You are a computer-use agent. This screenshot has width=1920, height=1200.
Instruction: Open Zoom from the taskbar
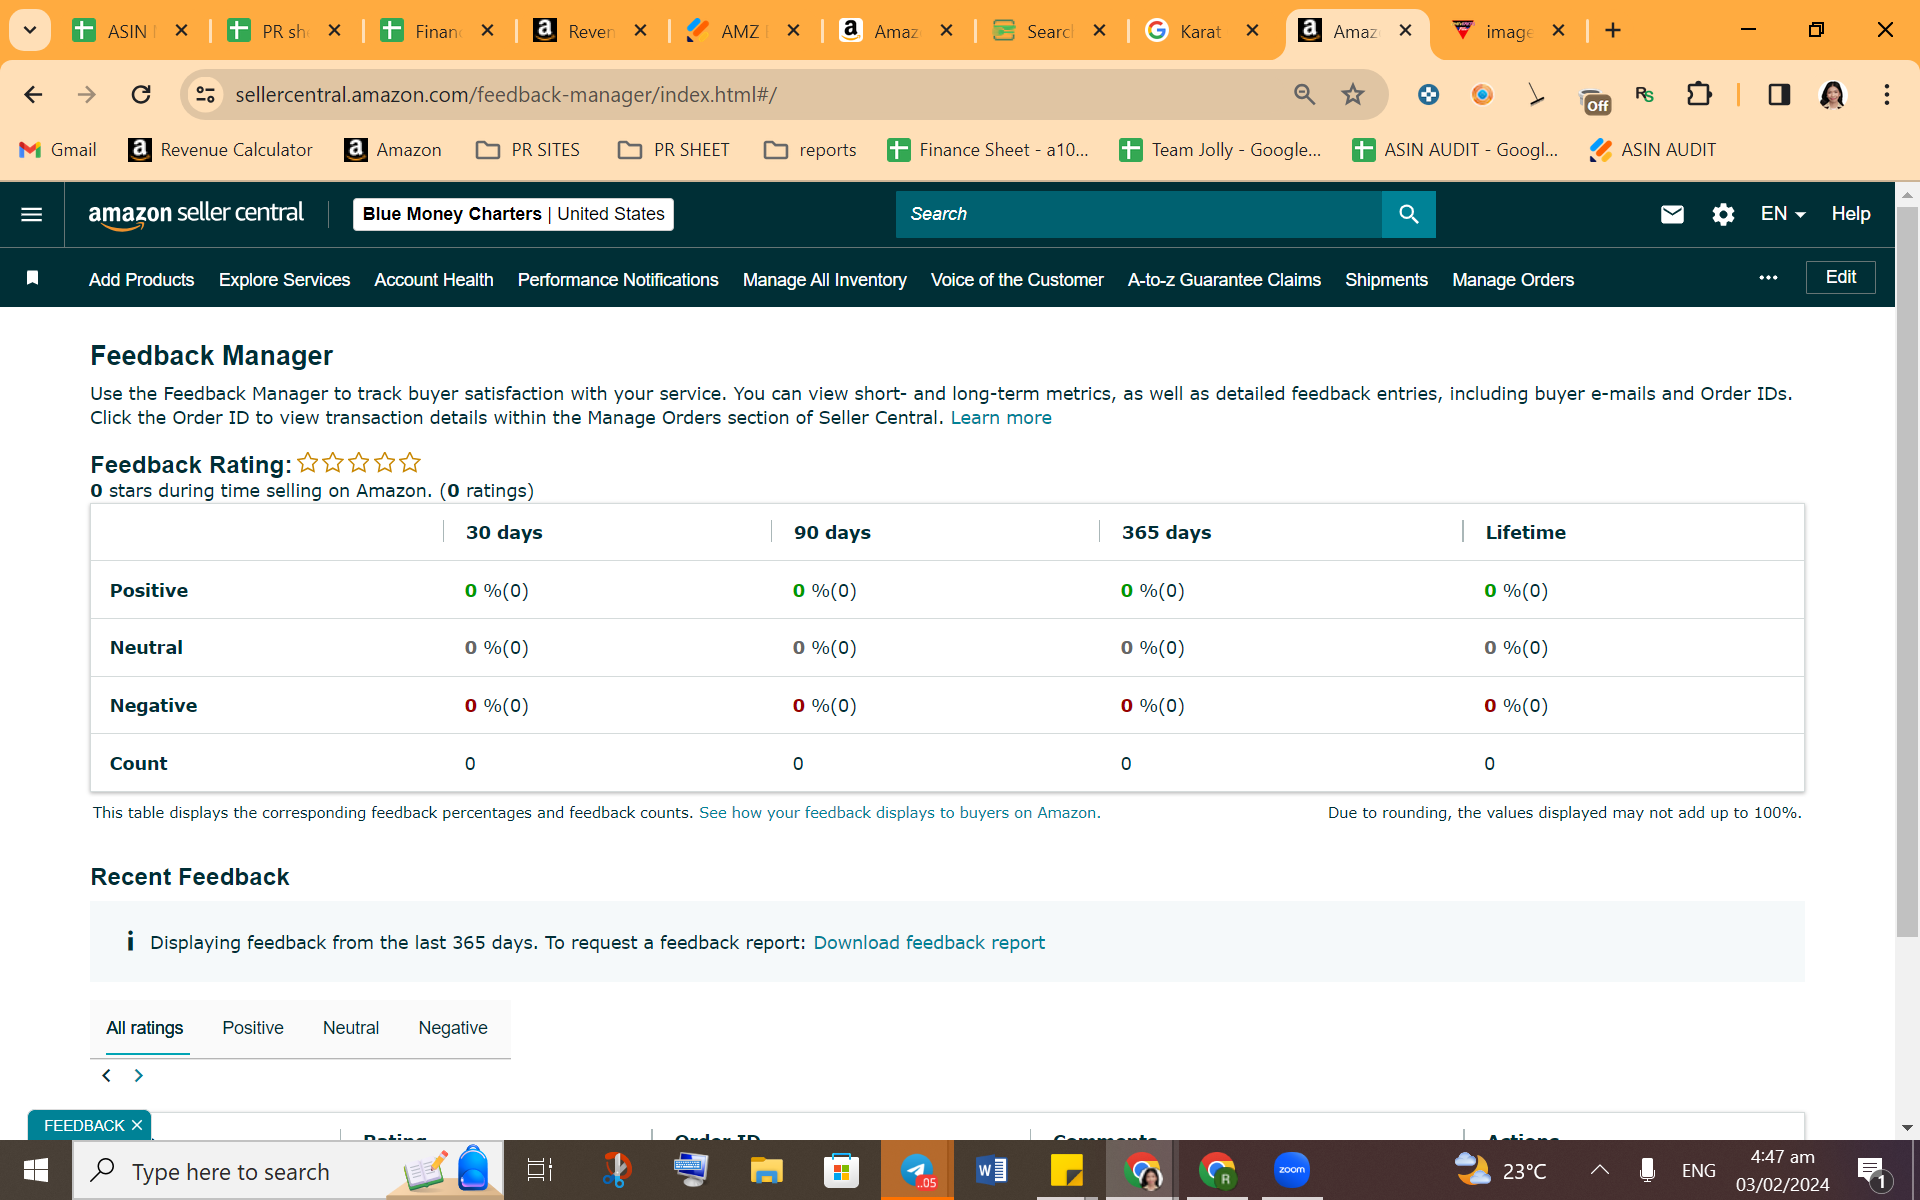tap(1292, 1170)
